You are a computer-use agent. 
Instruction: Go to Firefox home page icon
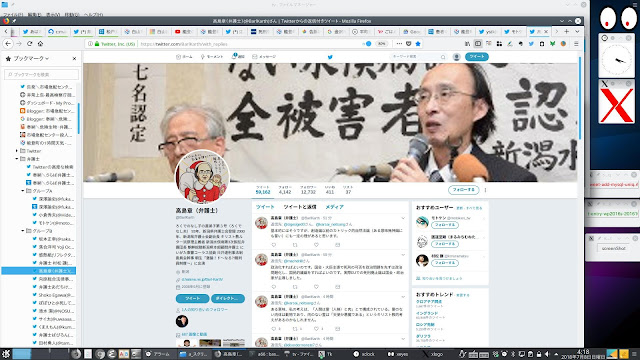[x=40, y=44]
